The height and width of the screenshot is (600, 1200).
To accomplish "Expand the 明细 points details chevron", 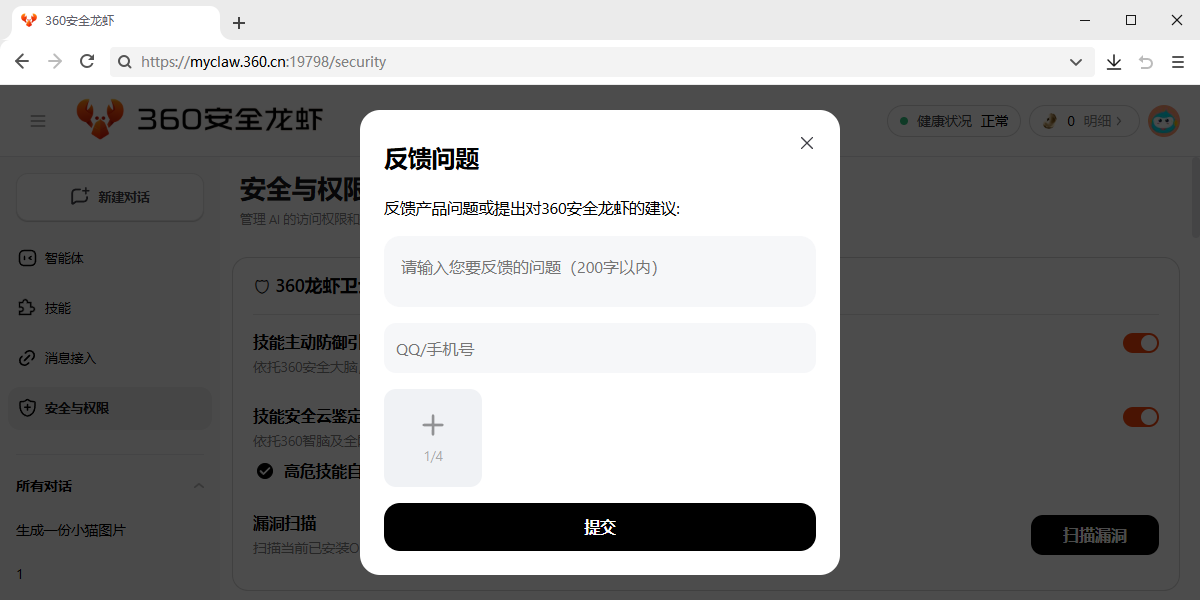I will pyautogui.click(x=1119, y=121).
